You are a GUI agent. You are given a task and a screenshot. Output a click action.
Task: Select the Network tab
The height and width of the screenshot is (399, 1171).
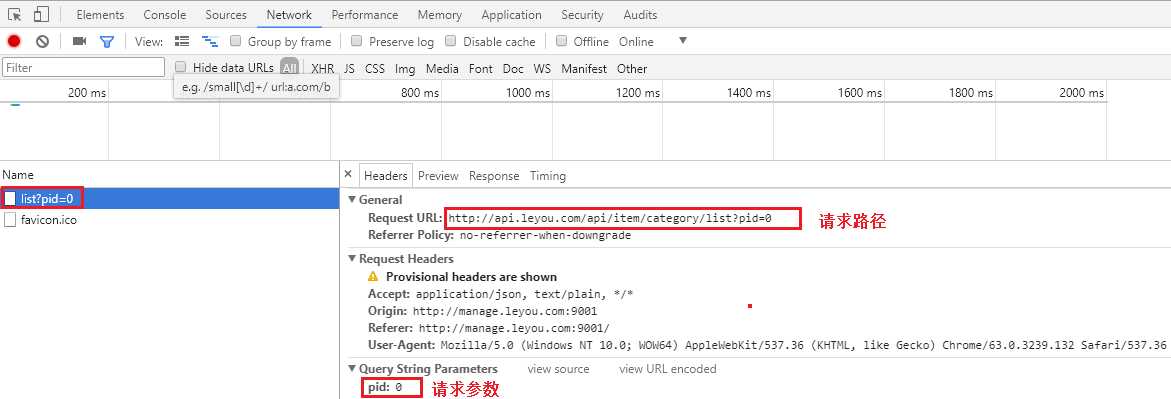pos(289,15)
